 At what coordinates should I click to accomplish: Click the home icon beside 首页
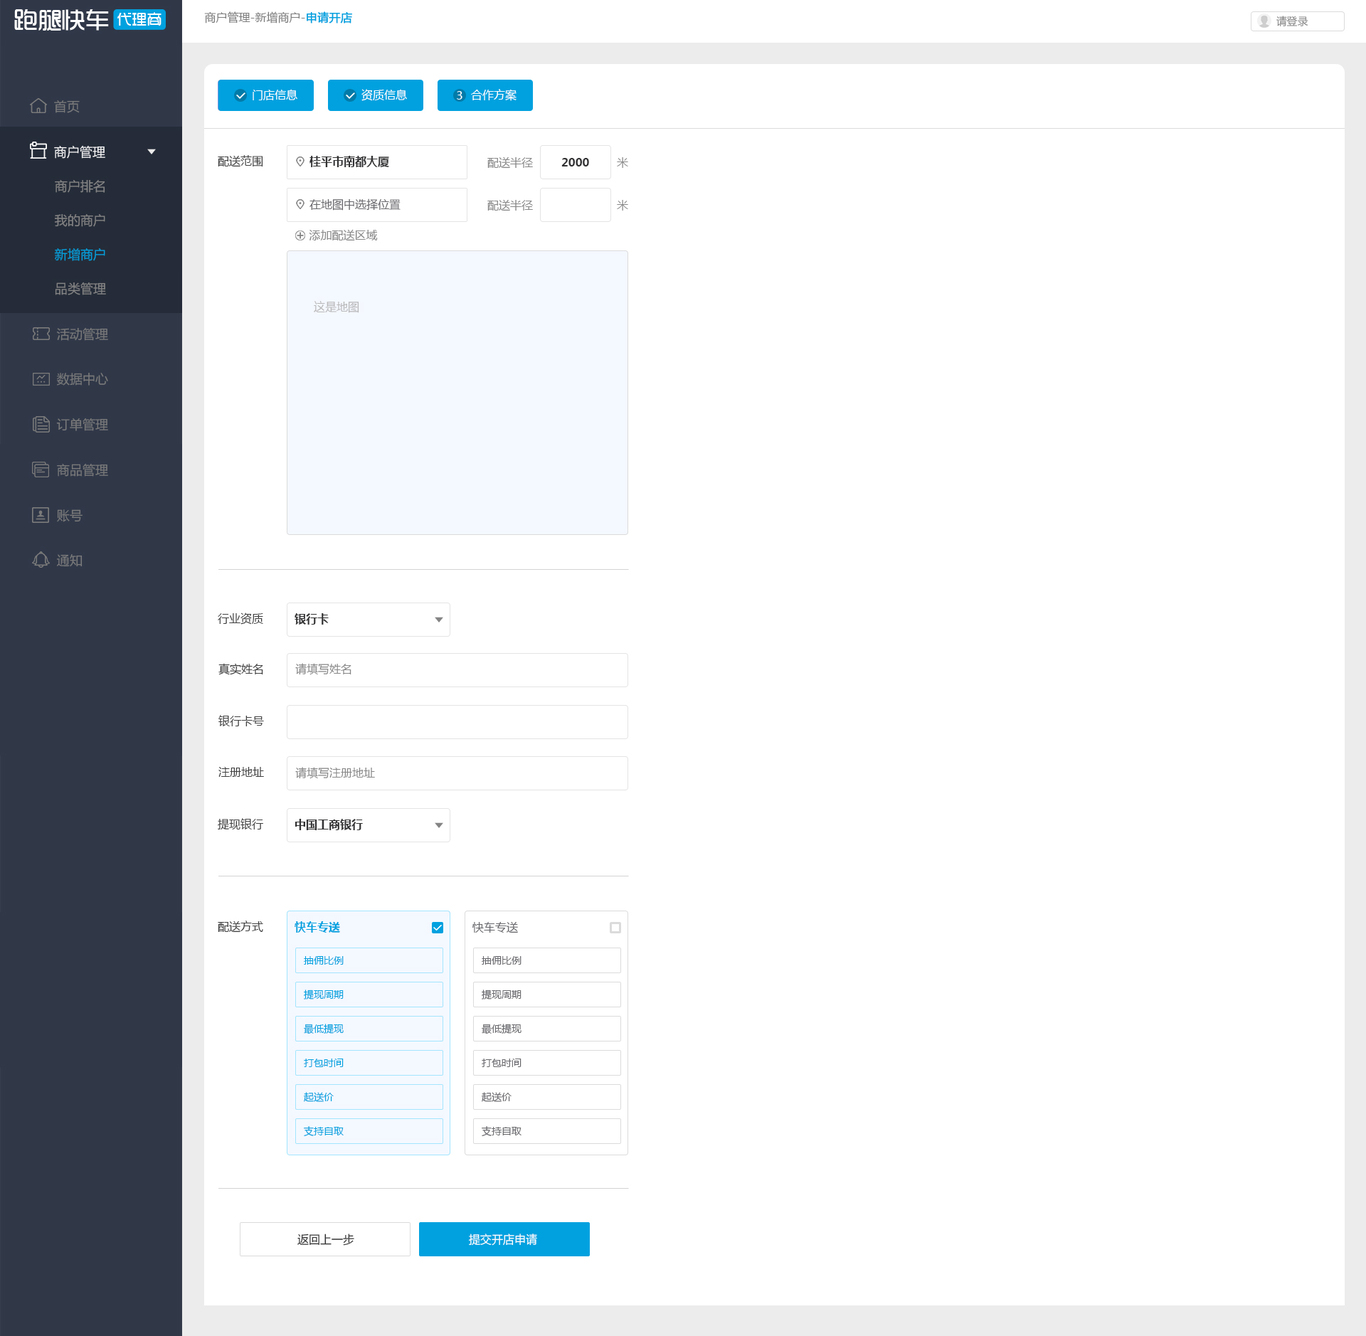click(x=38, y=106)
